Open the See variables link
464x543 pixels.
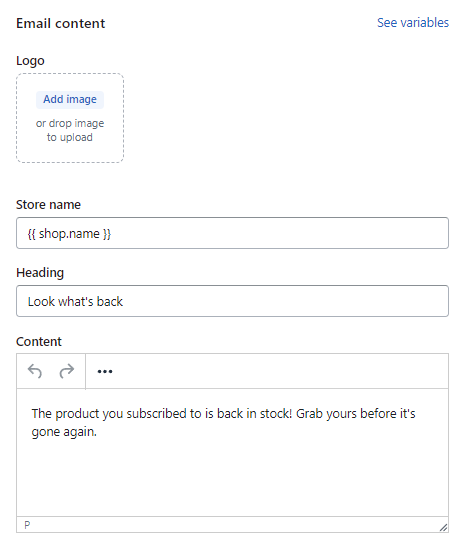click(x=413, y=23)
